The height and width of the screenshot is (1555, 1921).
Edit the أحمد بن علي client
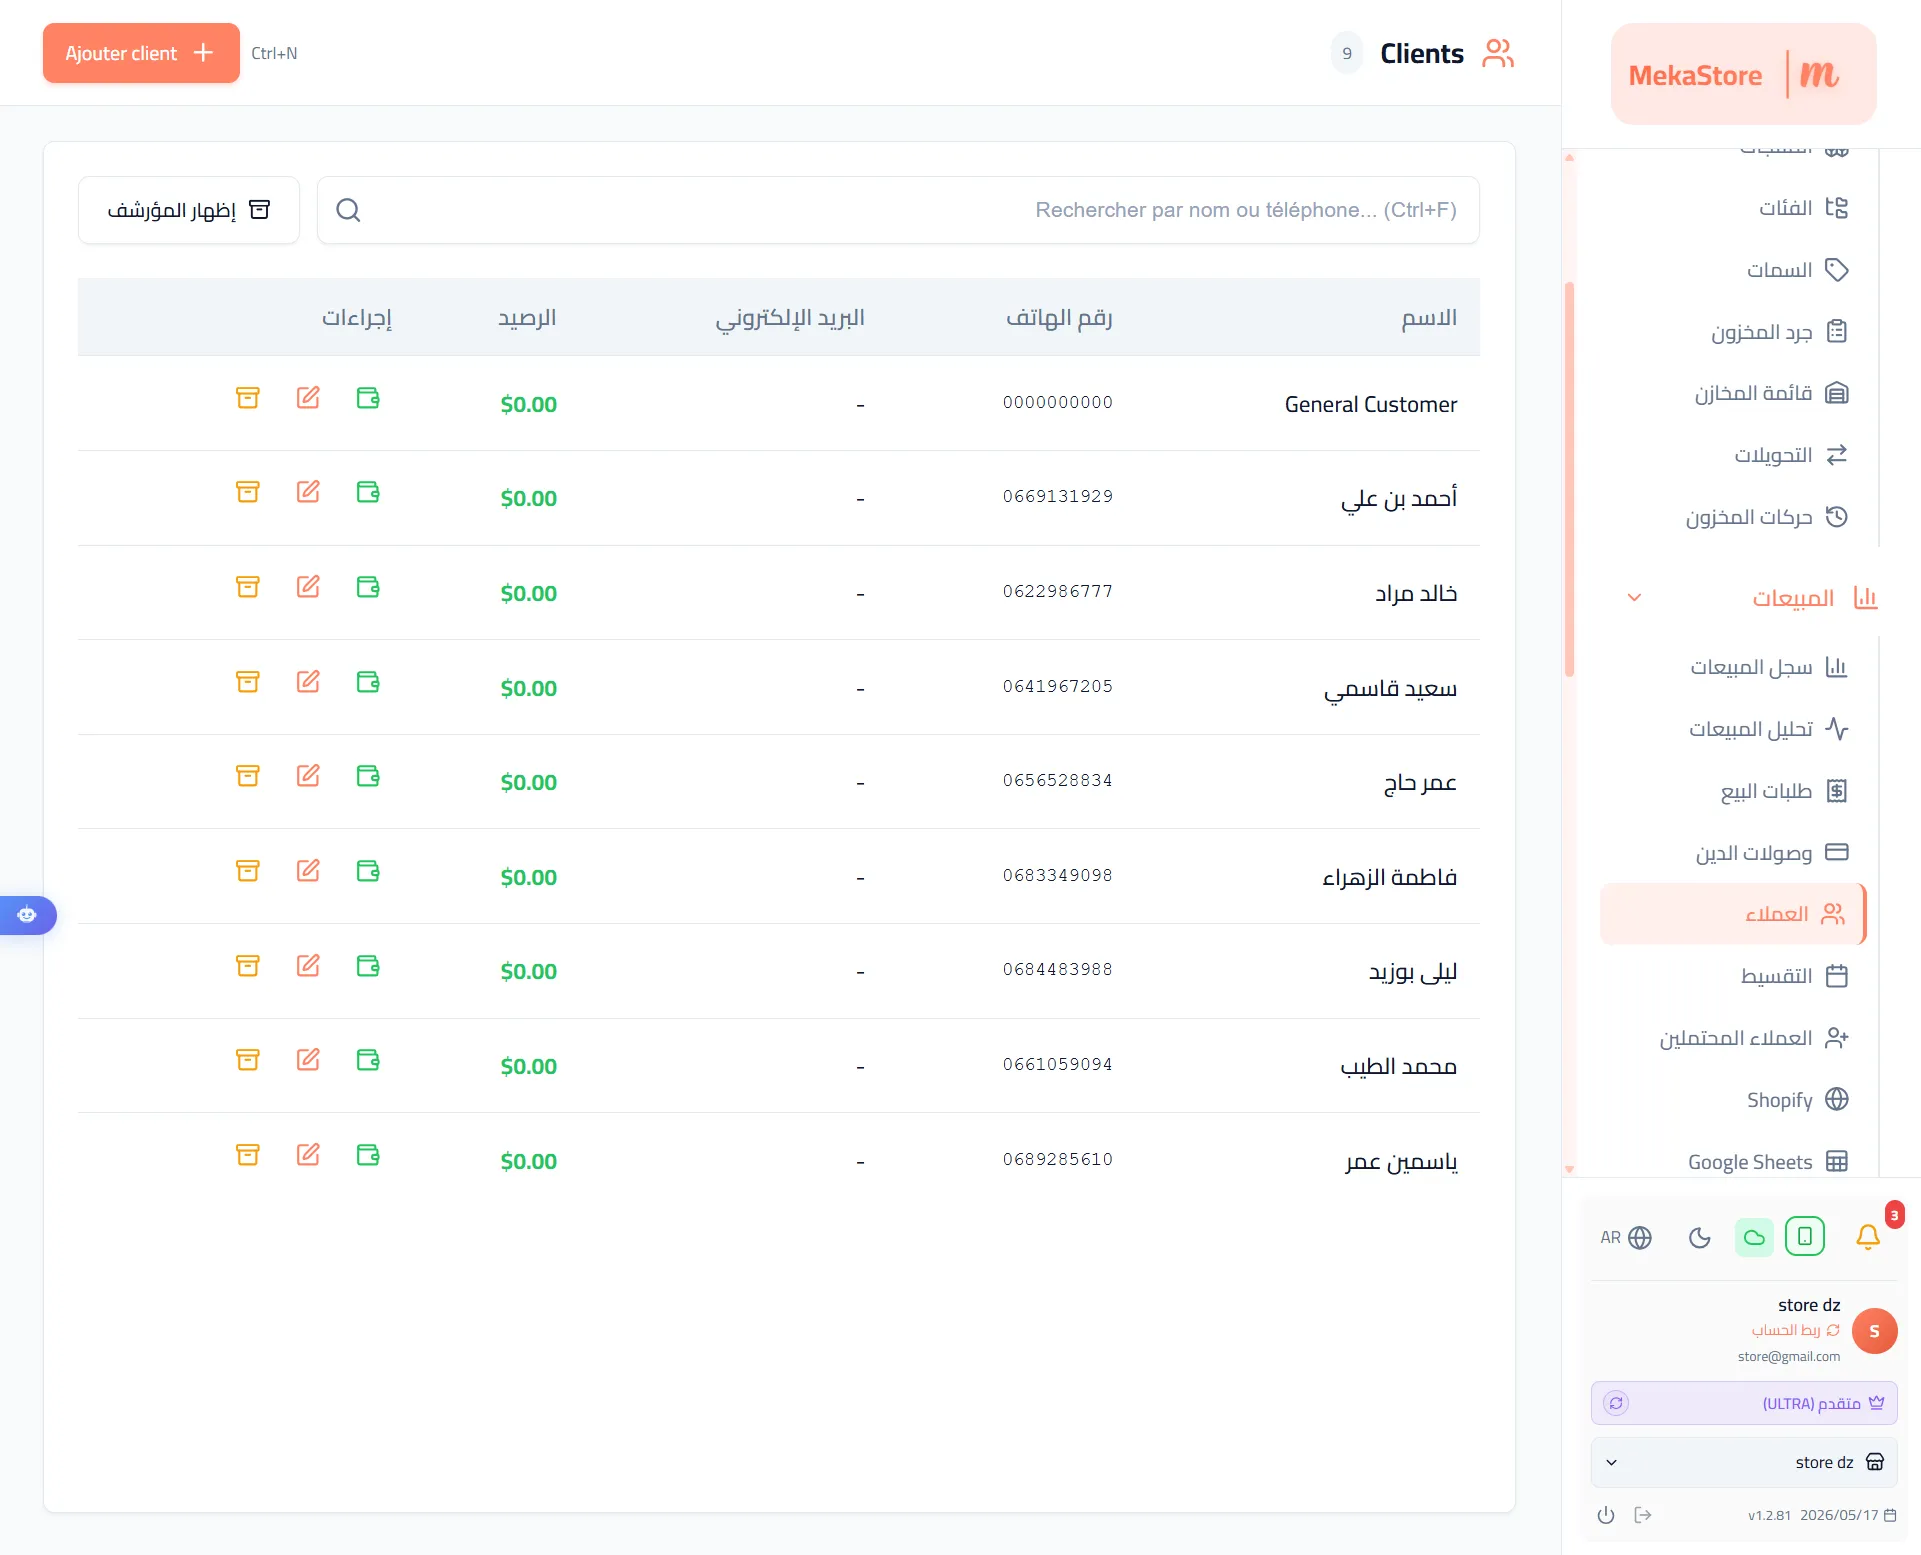pyautogui.click(x=308, y=492)
